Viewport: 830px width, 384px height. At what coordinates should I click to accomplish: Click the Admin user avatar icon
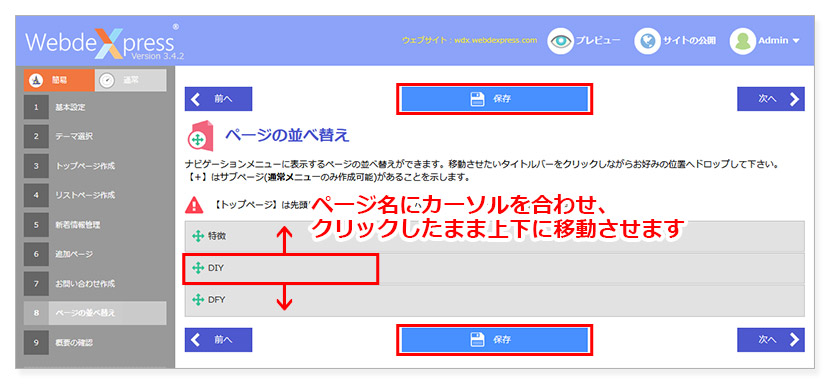click(x=742, y=41)
